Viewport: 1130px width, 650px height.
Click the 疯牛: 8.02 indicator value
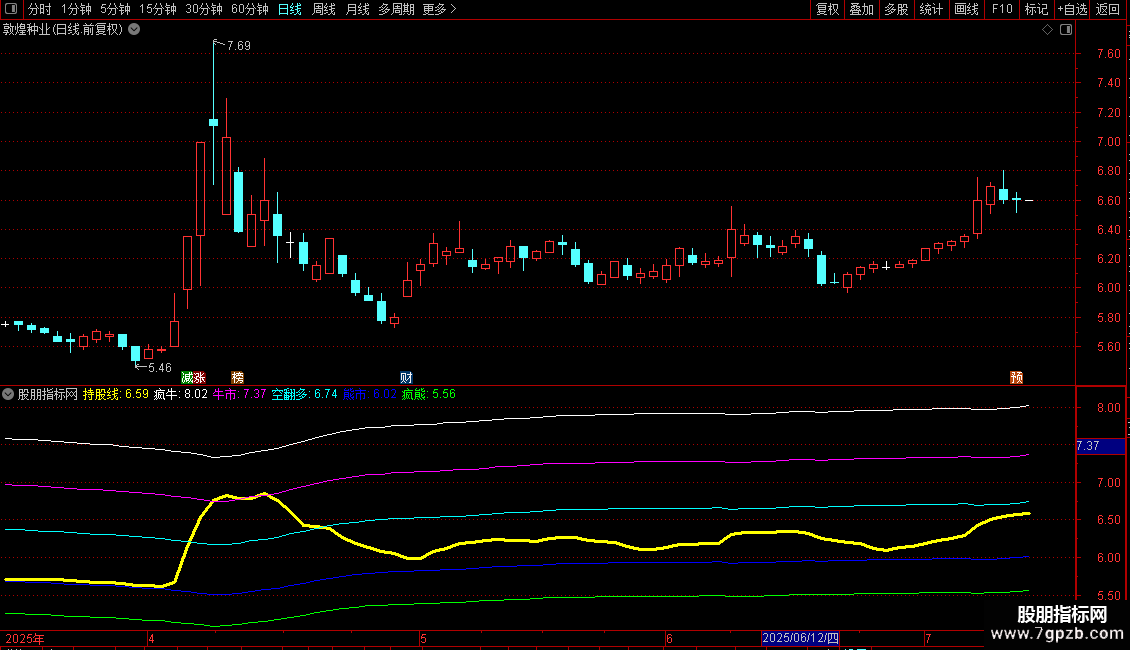[180, 394]
